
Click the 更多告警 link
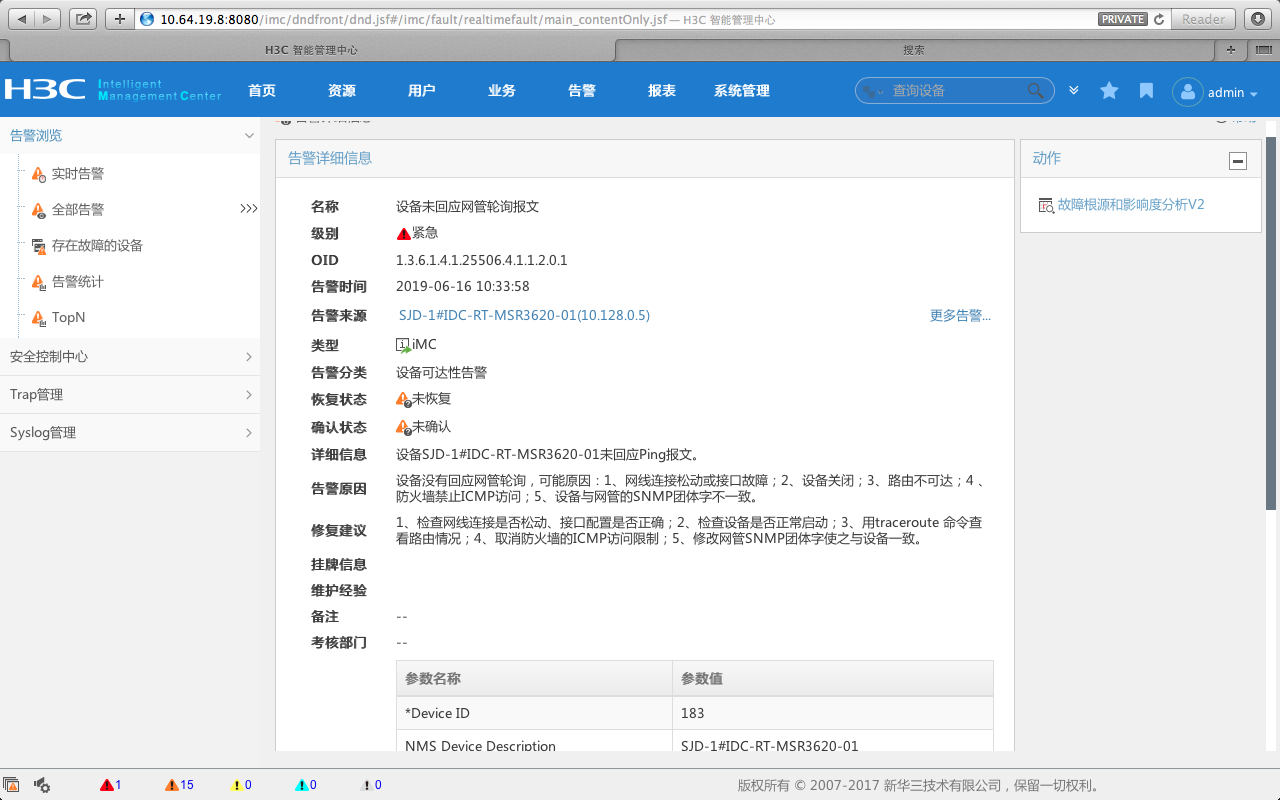tap(960, 315)
